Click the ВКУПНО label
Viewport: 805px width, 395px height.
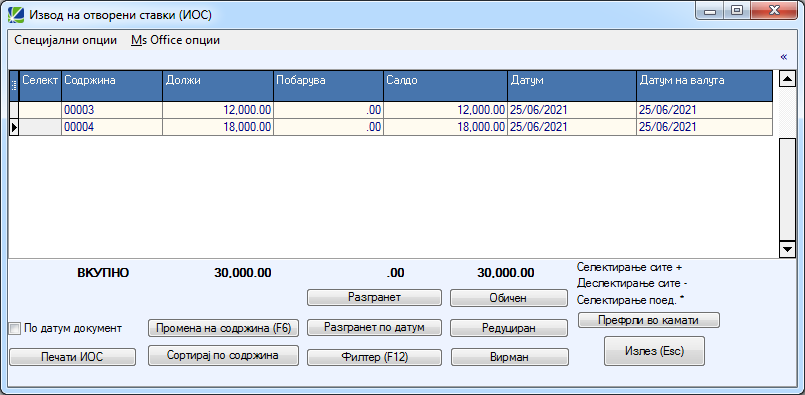pyautogui.click(x=103, y=273)
